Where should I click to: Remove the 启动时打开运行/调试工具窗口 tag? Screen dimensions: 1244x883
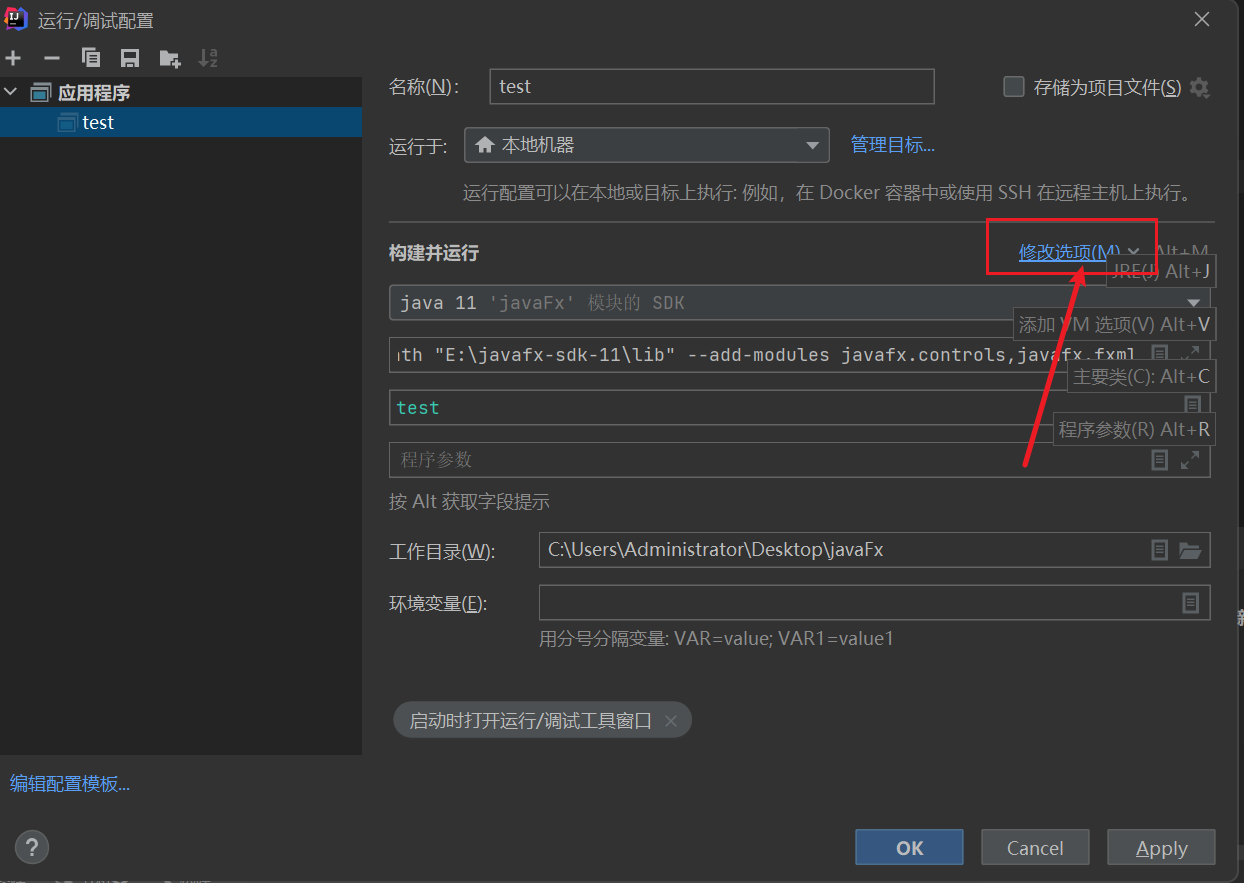(x=671, y=721)
